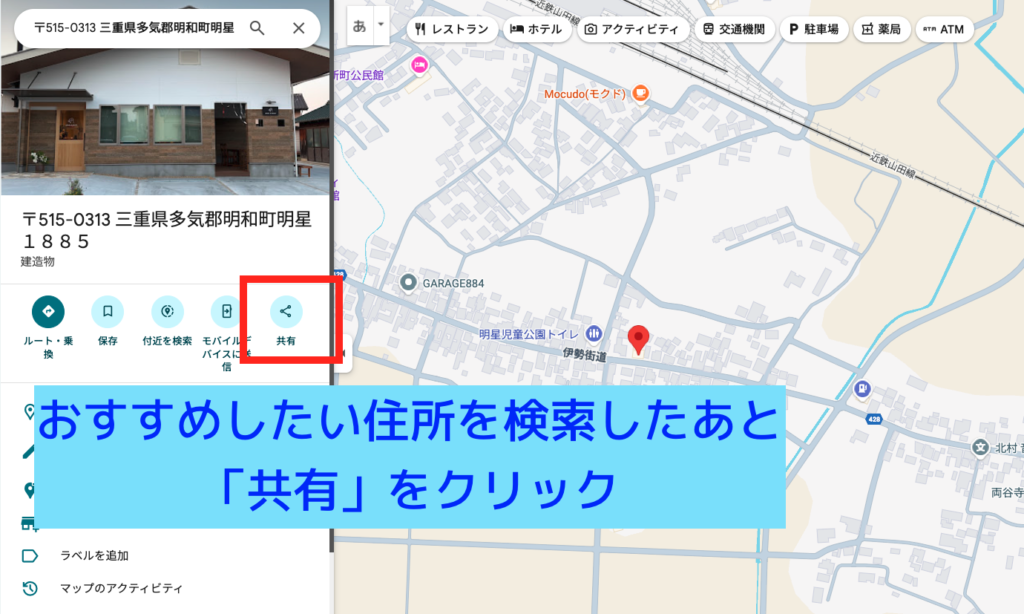Viewport: 1024px width, 614px height.
Task: Click the red location pin on map
Action: 639,339
